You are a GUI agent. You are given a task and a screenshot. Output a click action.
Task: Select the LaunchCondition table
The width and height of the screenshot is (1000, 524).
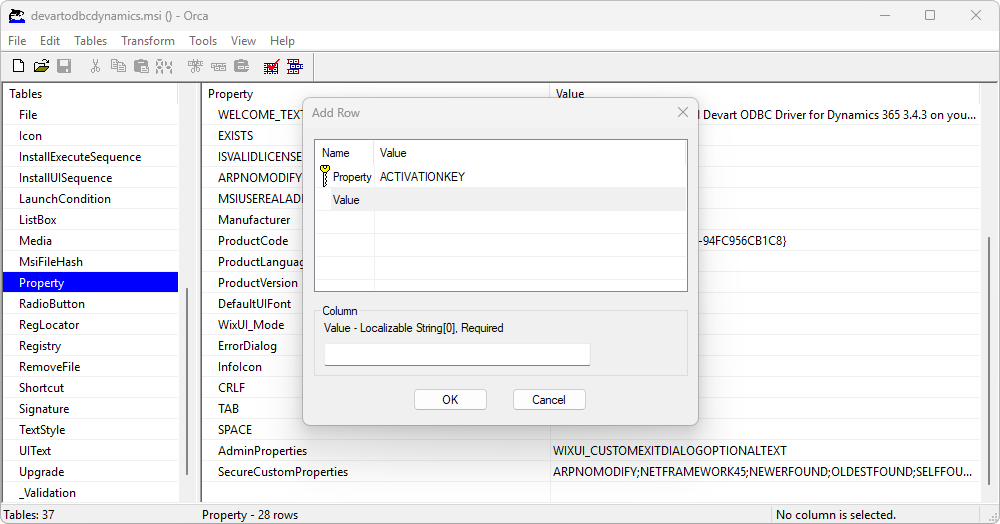[91, 199]
